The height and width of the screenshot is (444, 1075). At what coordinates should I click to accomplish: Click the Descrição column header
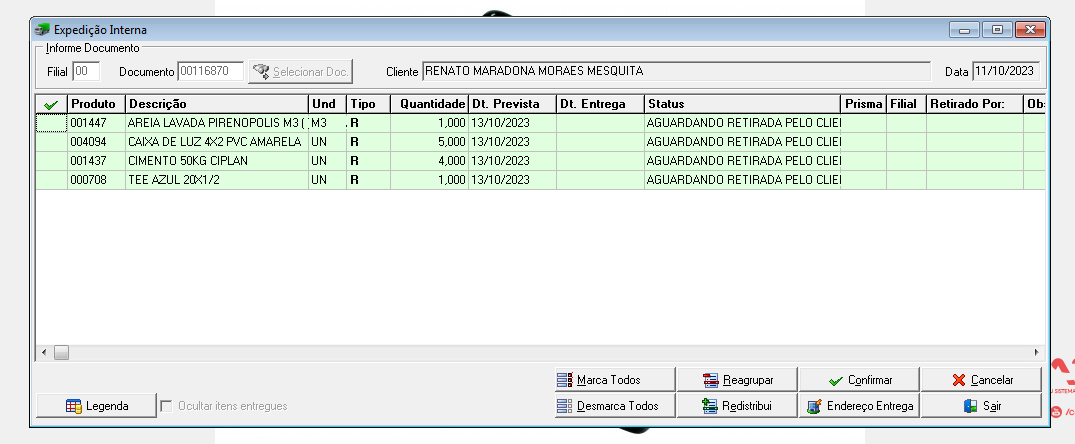(x=217, y=104)
